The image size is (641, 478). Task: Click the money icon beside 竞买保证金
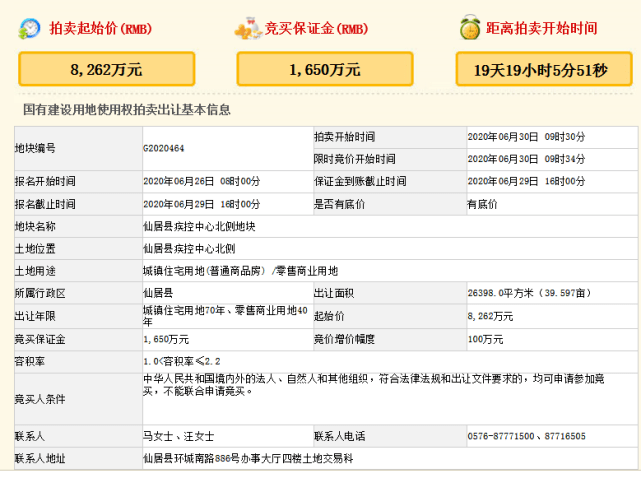pos(246,28)
